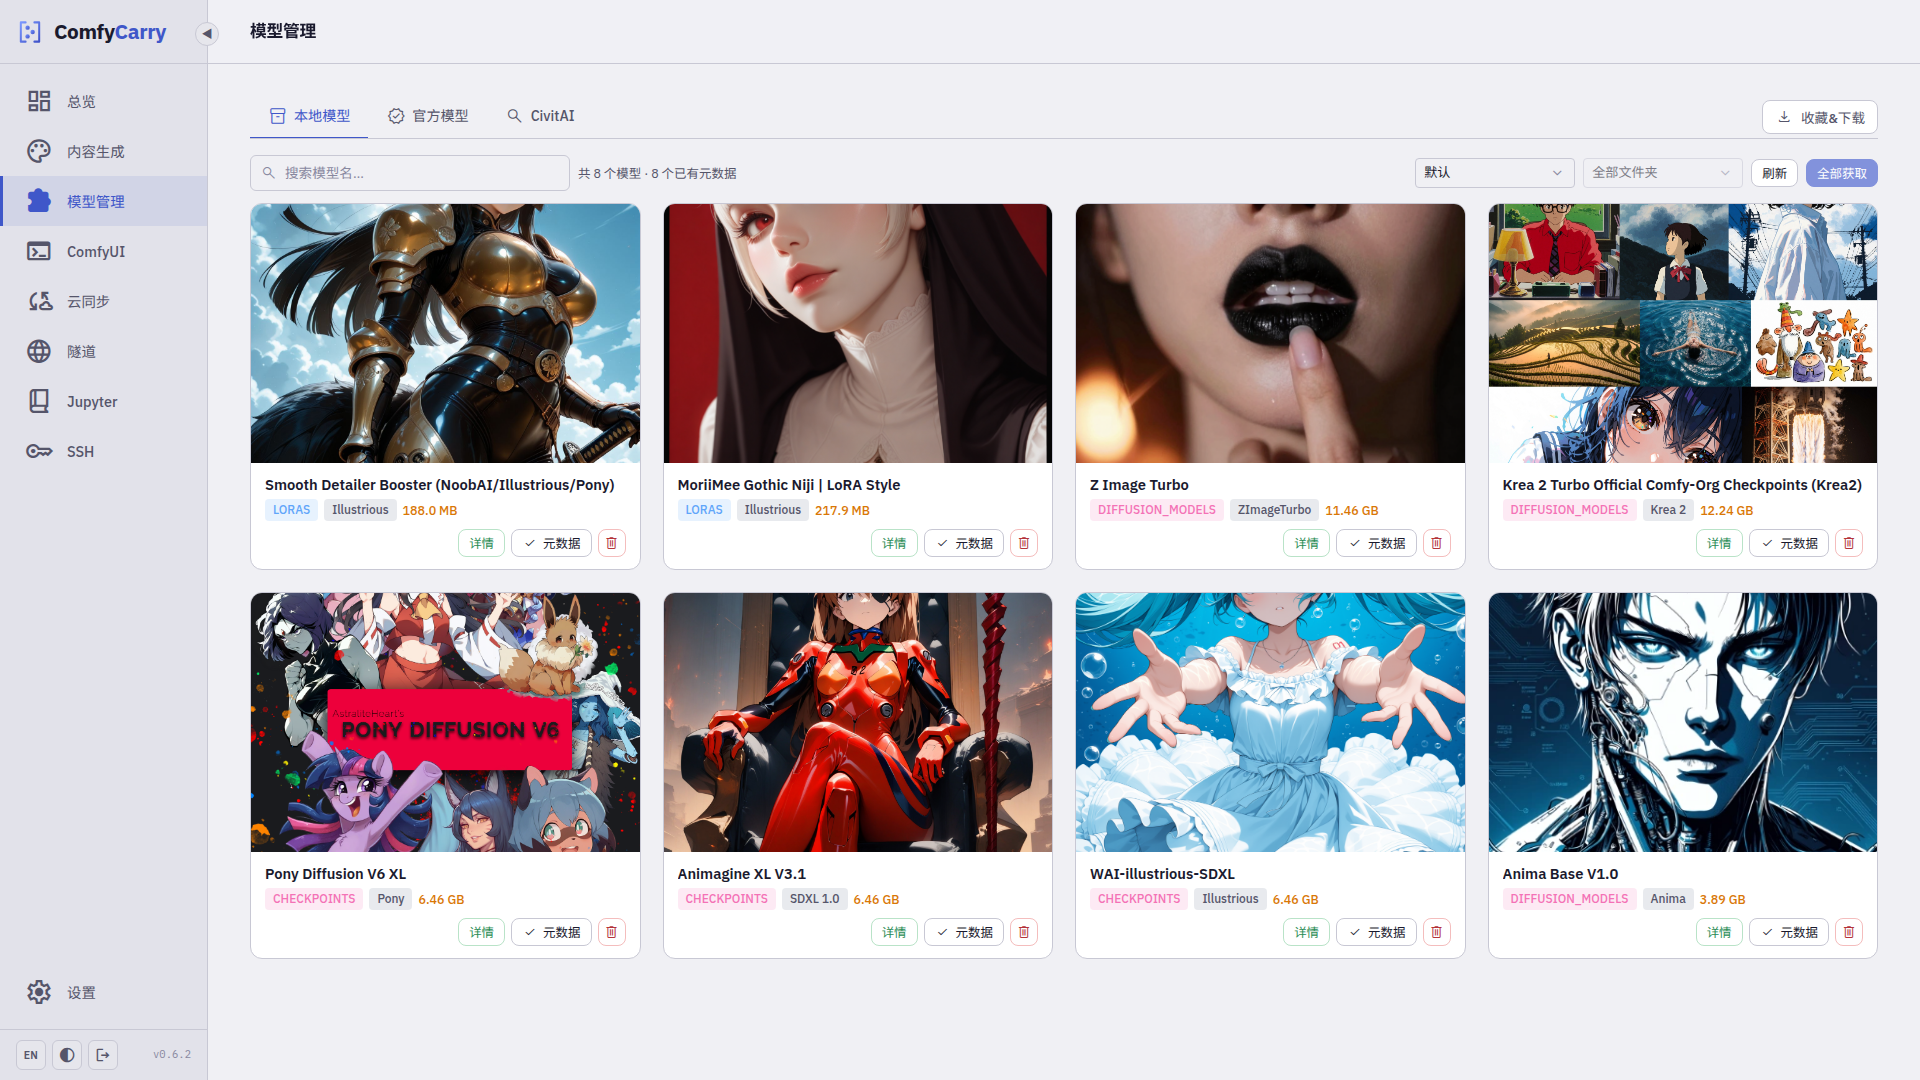Switch to the 本地模型 tab

pos(310,116)
